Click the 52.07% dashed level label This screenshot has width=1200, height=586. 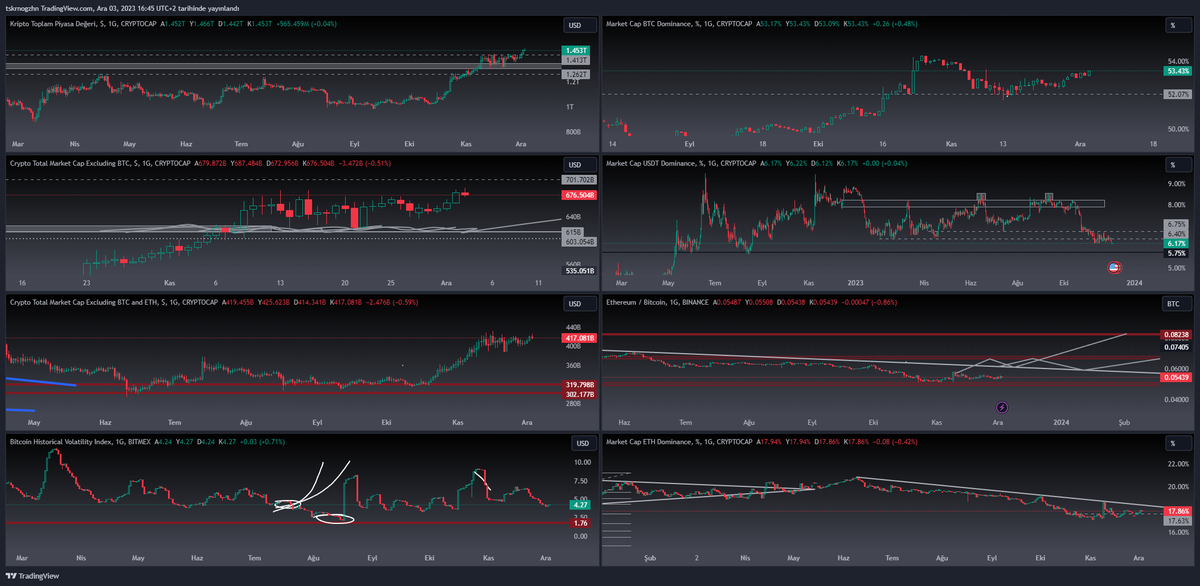click(1177, 94)
